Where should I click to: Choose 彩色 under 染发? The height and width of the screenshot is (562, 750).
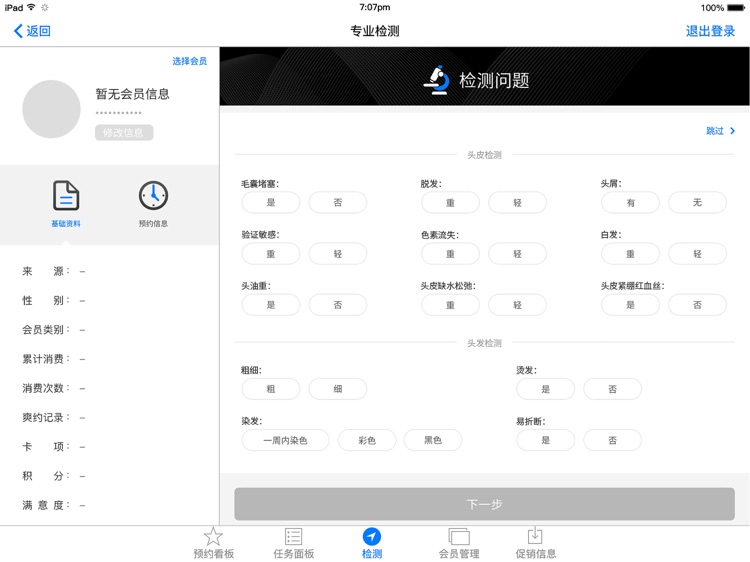[367, 440]
